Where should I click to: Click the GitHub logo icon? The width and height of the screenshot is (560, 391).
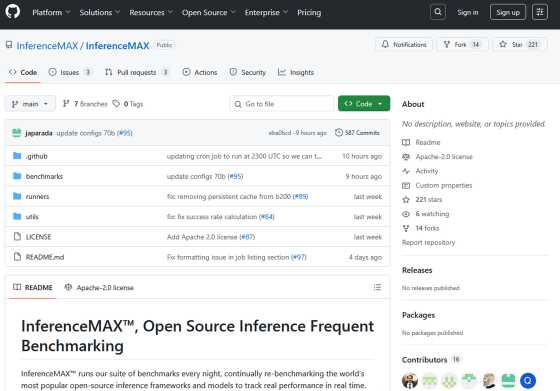click(12, 12)
